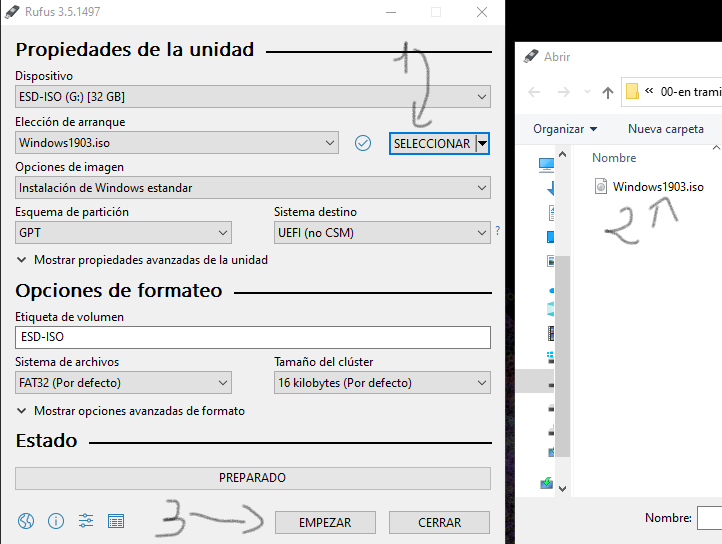Open the Sistema destino UEFI dropdown

[x=382, y=233]
